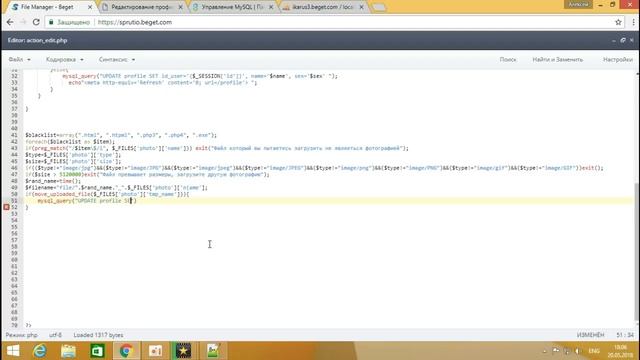Viewport: 640px width, 360px height.
Task: Click the $rand_name=time(); line
Action: coord(53,181)
